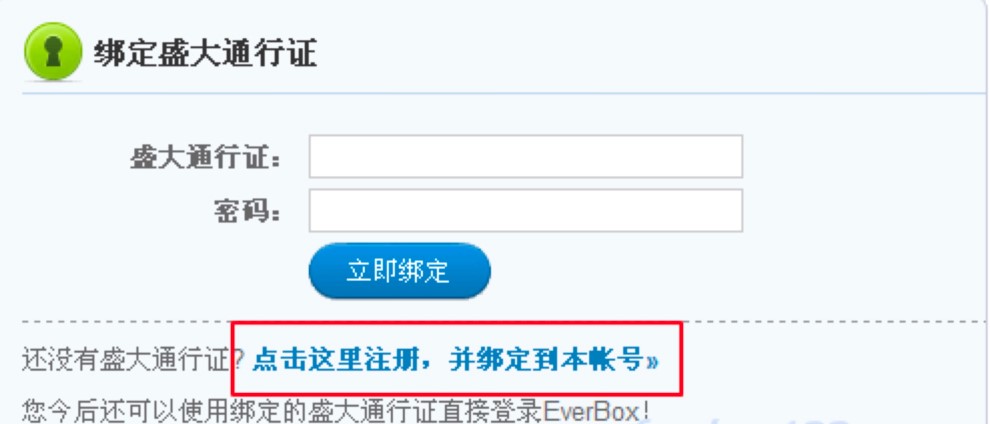Focus the 密码 password input field
The width and height of the screenshot is (990, 424).
click(525, 211)
